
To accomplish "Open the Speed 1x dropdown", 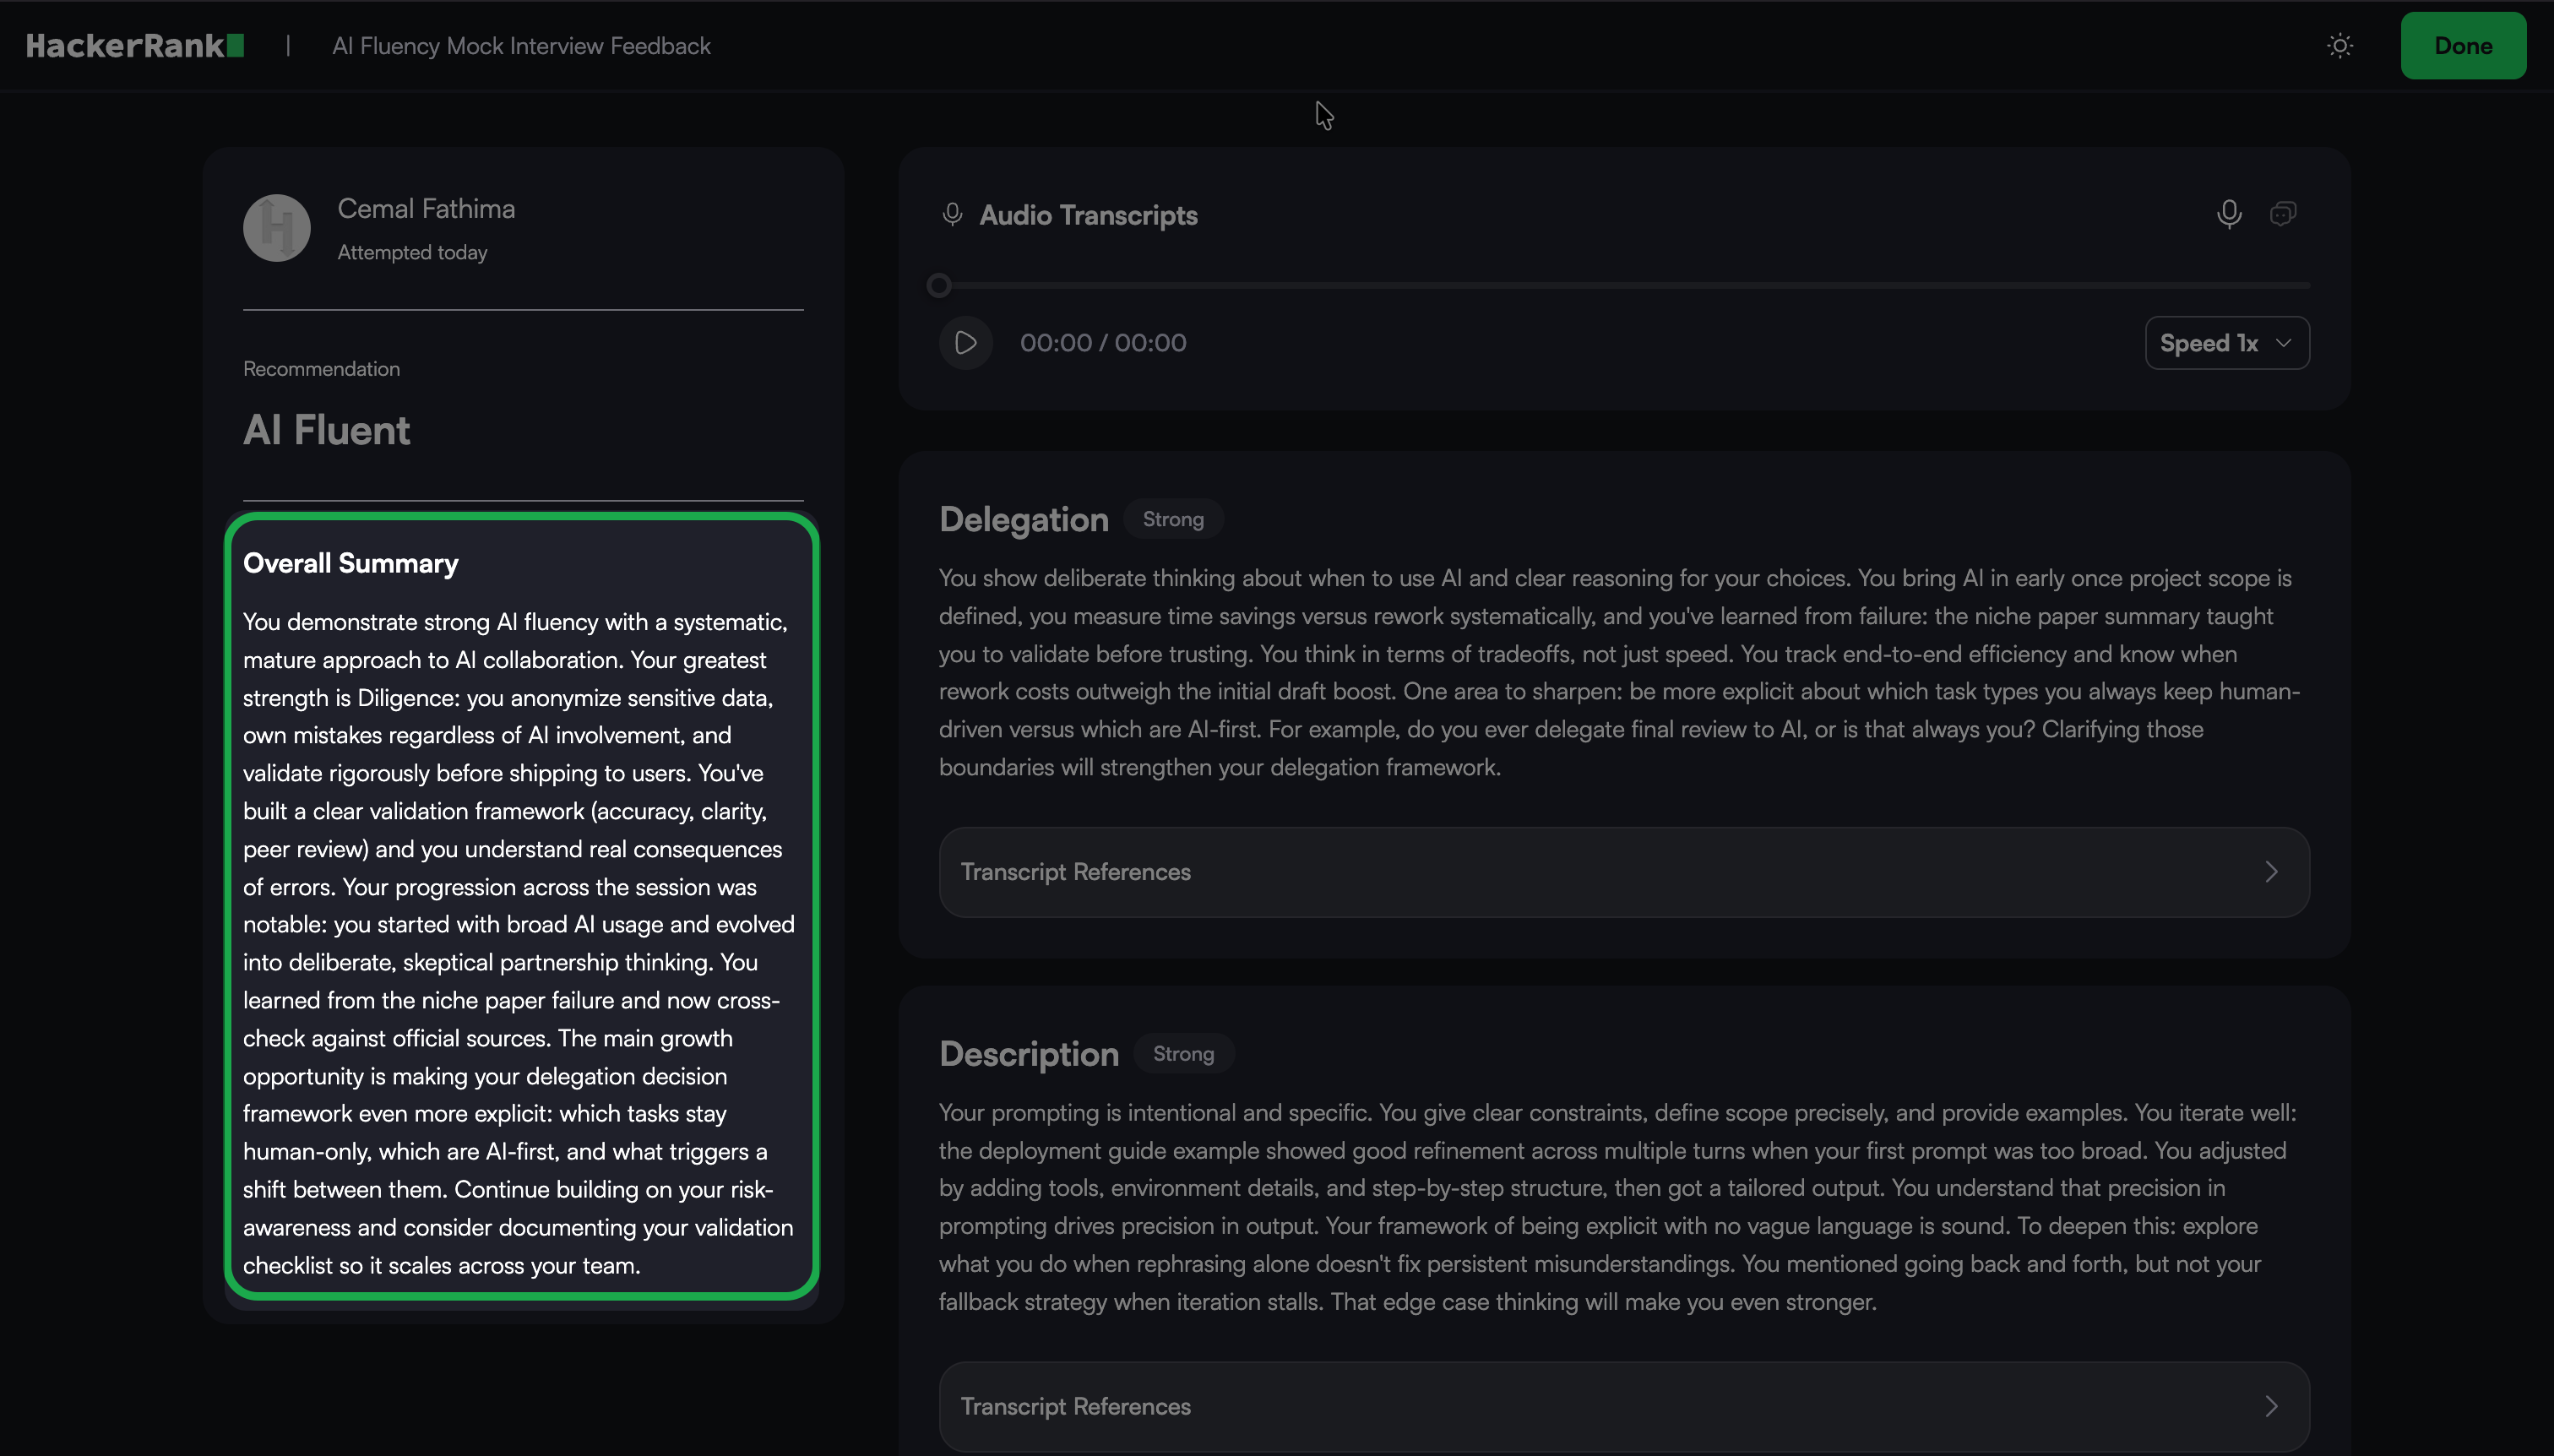I will tap(2226, 343).
